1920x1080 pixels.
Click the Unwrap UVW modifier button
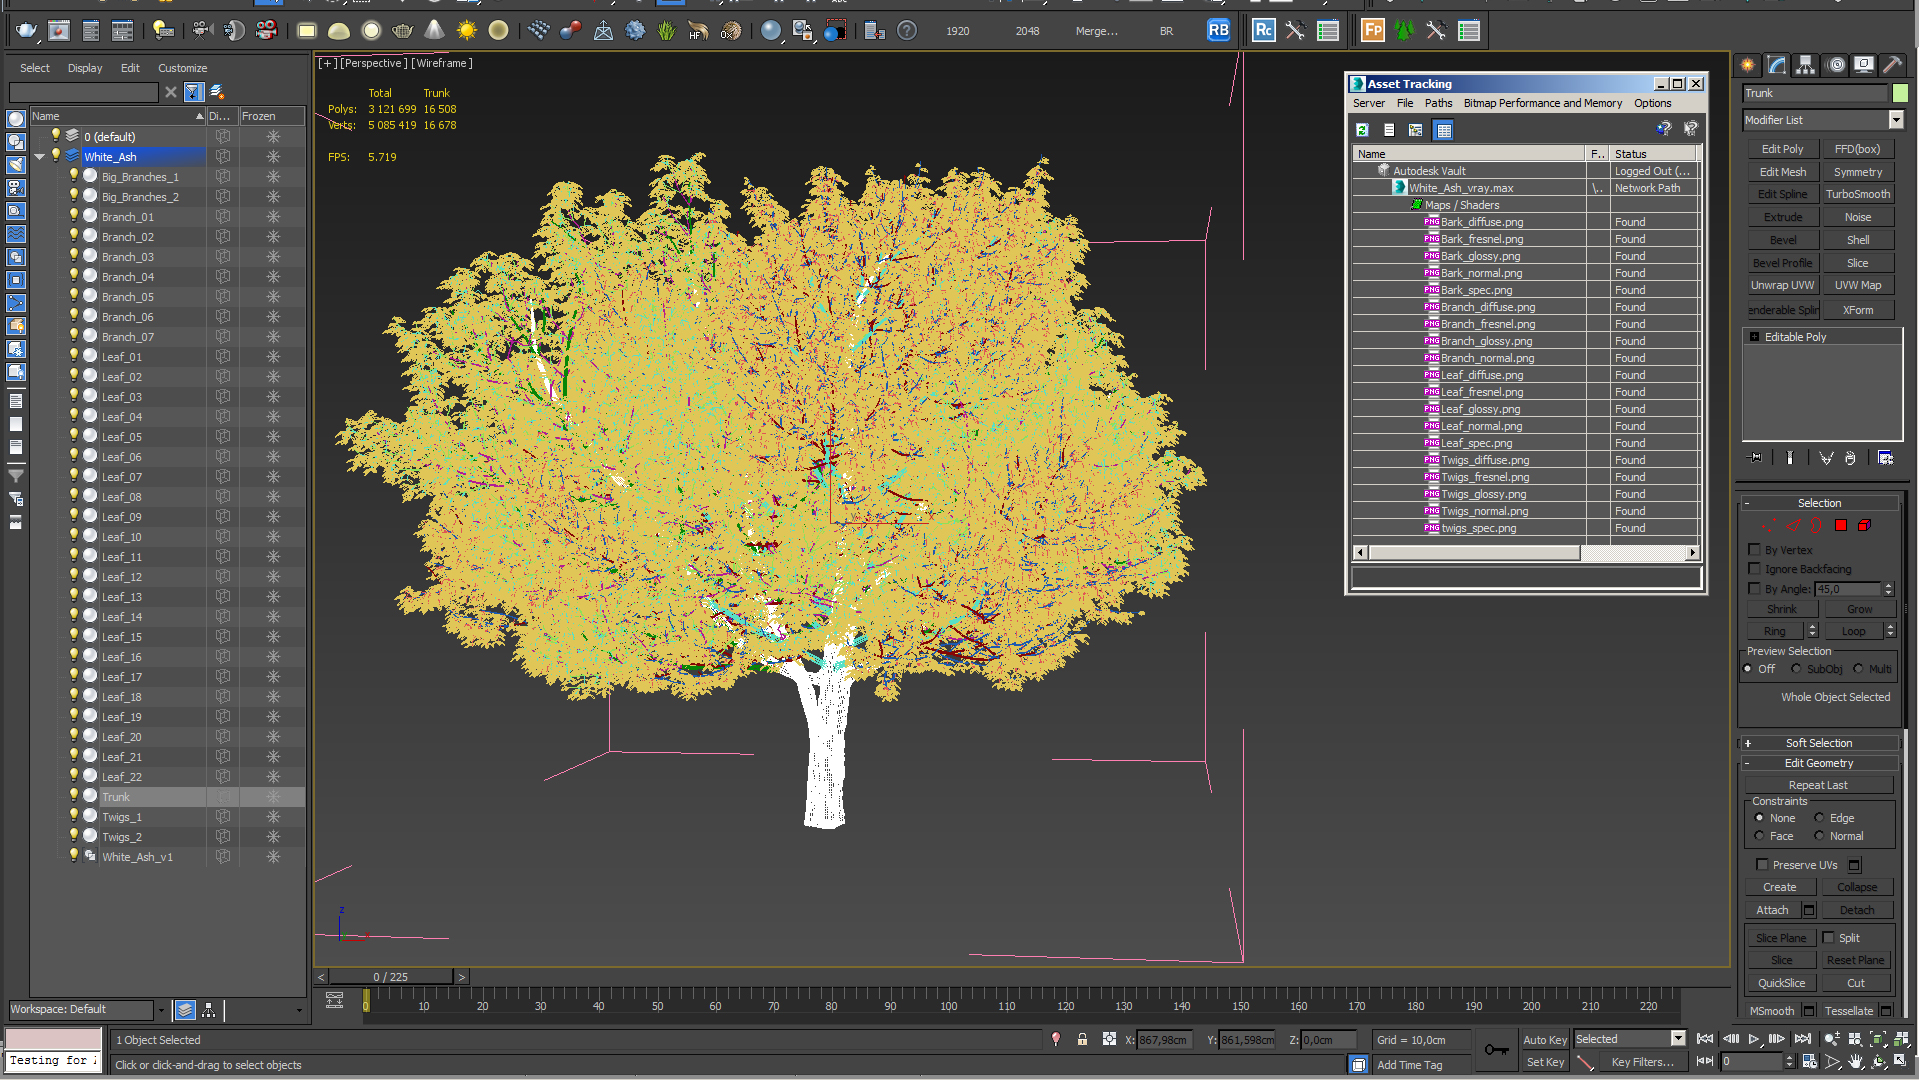[x=1782, y=285]
